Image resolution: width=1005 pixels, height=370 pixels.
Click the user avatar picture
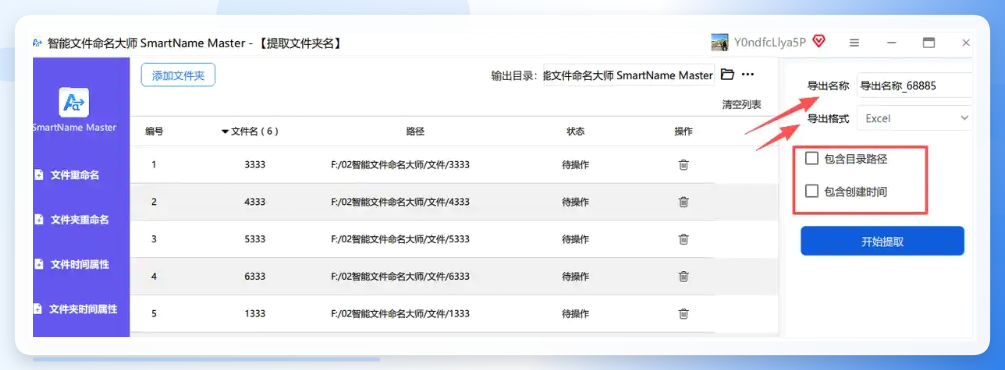[719, 42]
